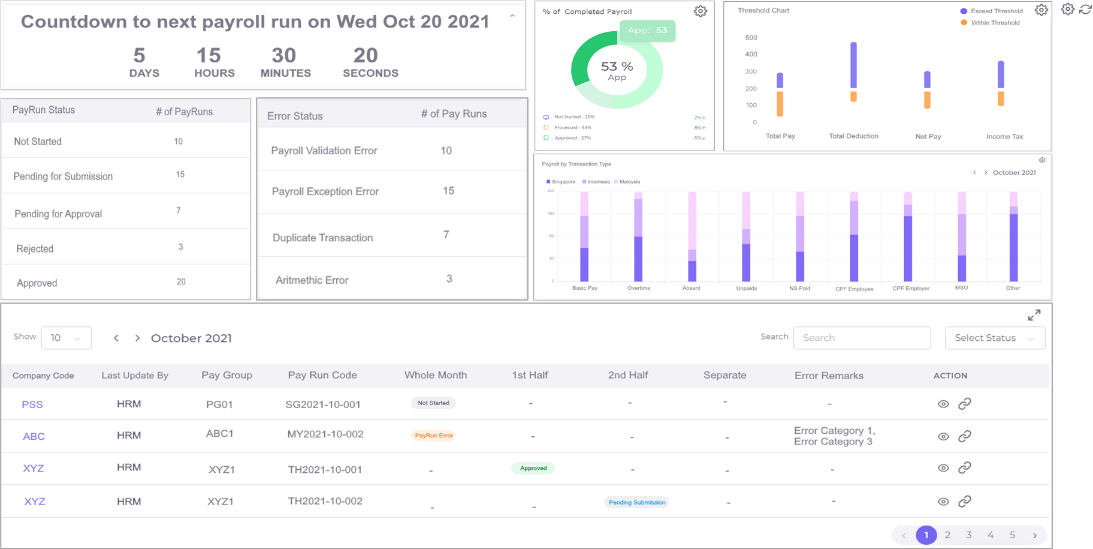Open settings gear on Completed Payroll chart
Screen dimensions: 1093x549
[701, 10]
